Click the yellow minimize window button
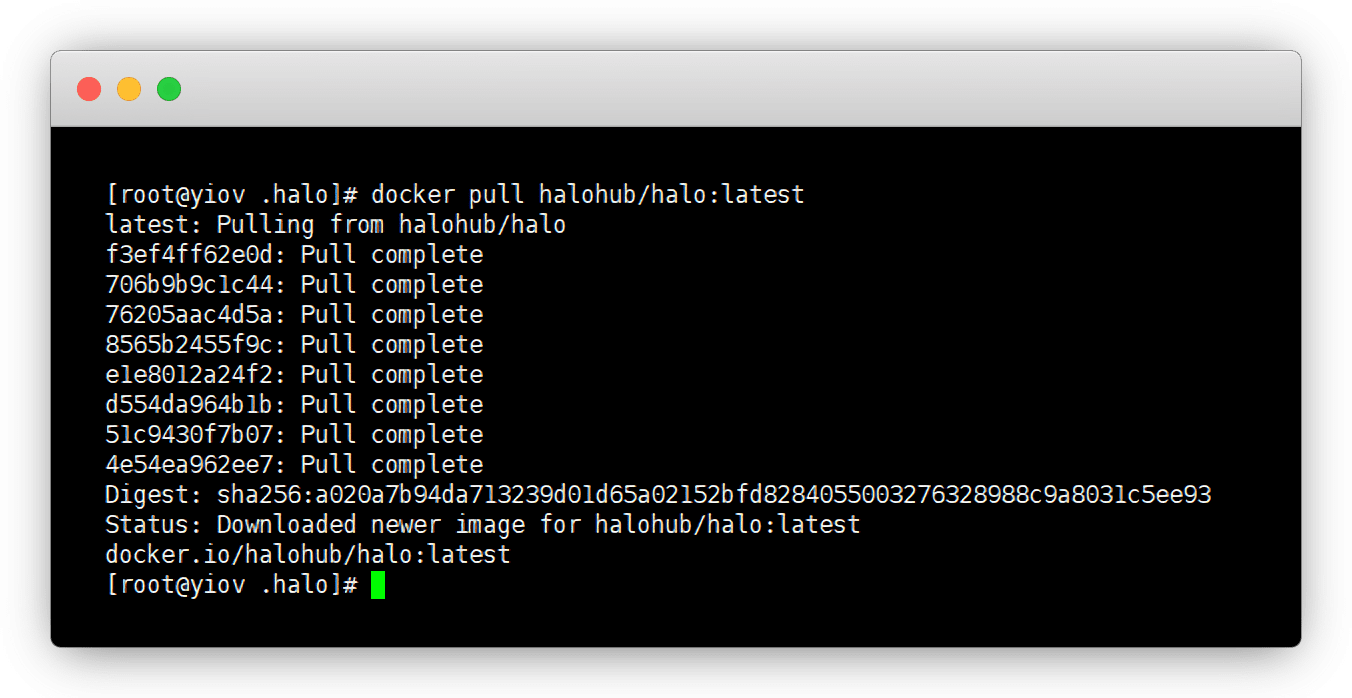This screenshot has width=1352, height=698. (129, 89)
